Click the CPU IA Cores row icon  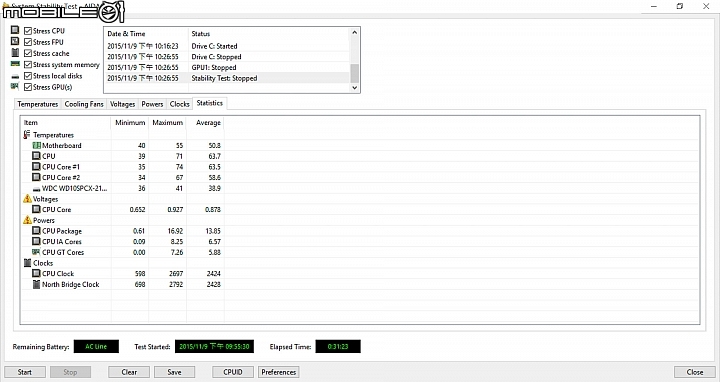[x=36, y=241]
